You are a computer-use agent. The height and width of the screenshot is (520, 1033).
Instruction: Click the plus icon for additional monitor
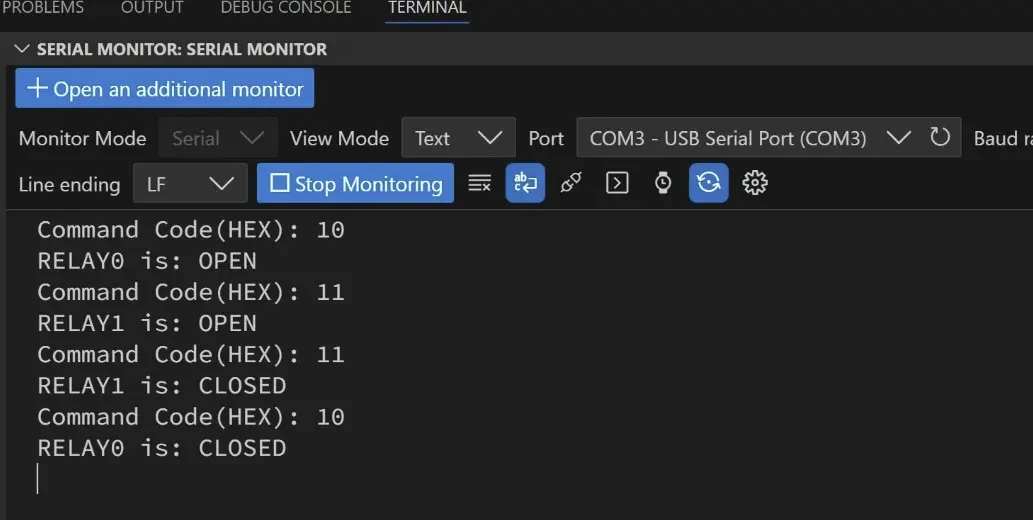pos(37,88)
